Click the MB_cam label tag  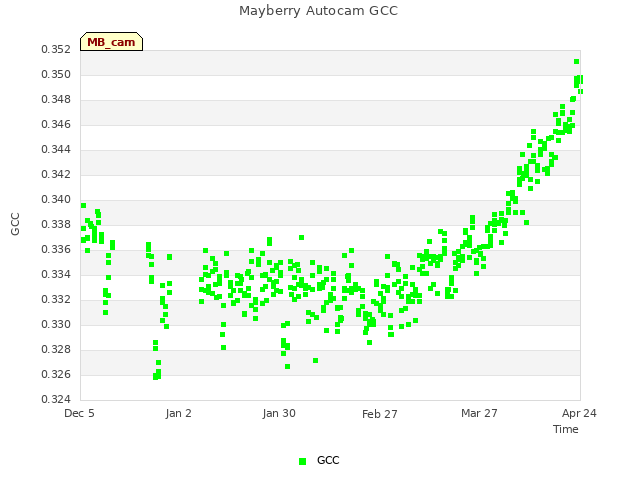tap(111, 42)
